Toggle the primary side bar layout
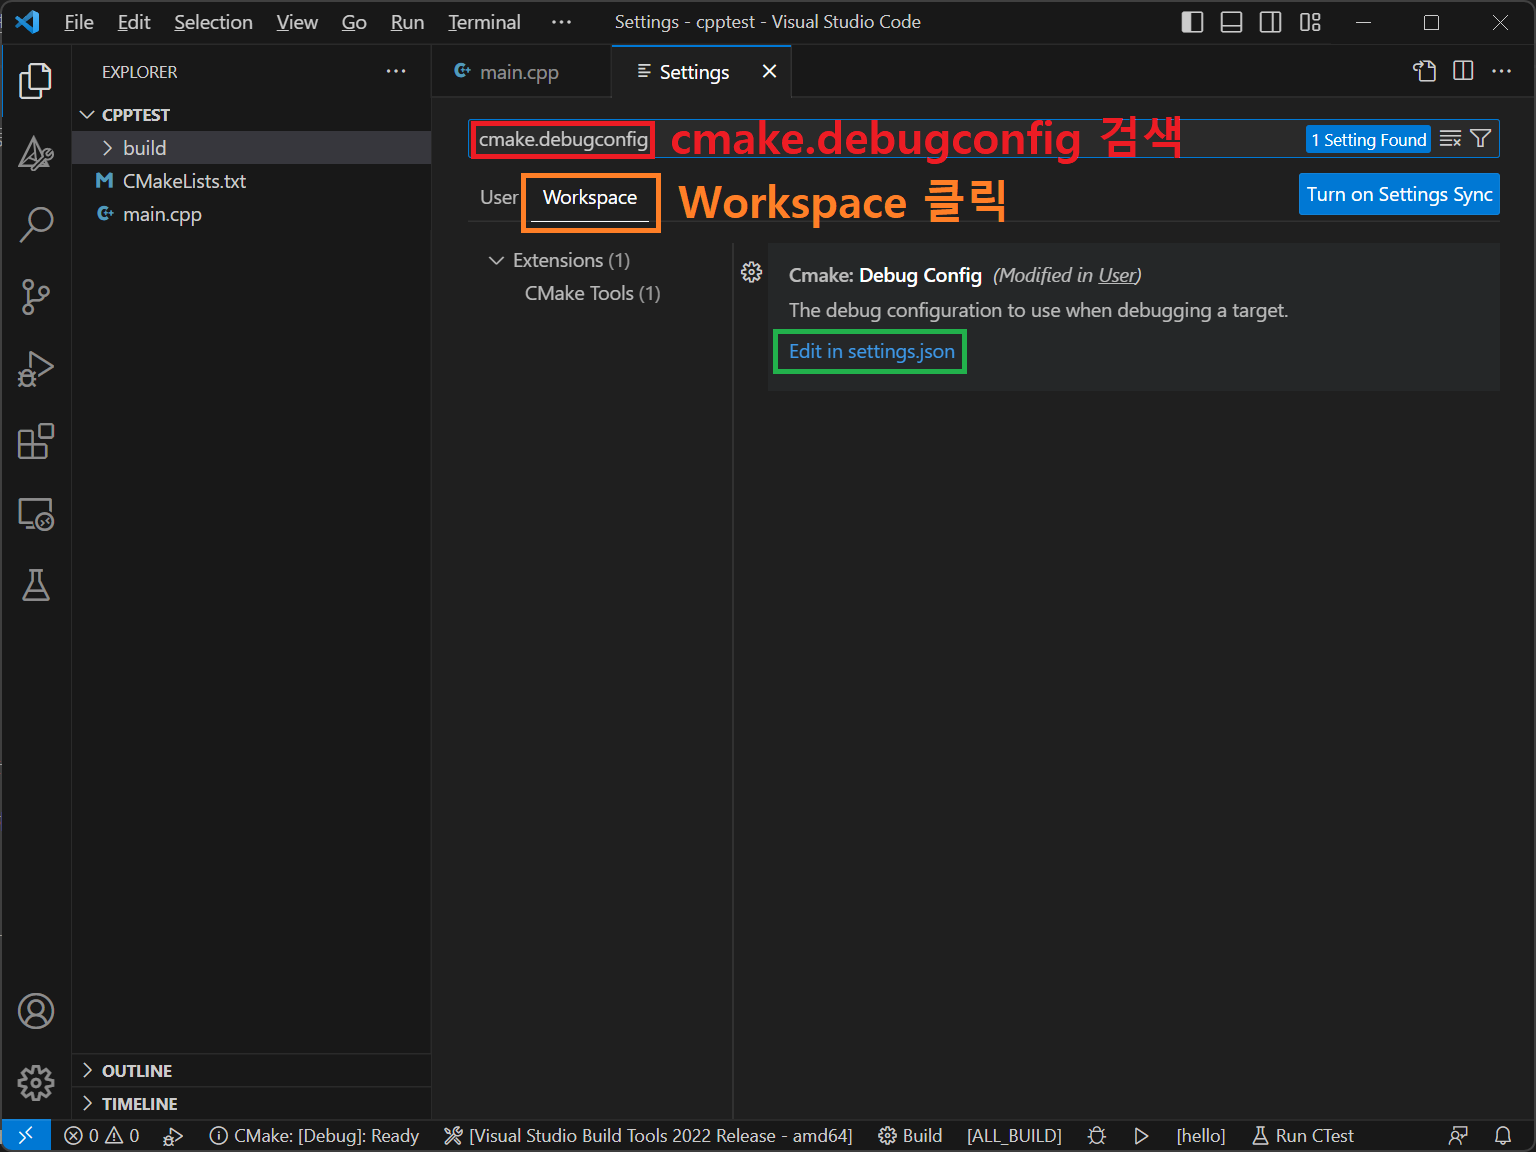The image size is (1536, 1152). tap(1192, 22)
